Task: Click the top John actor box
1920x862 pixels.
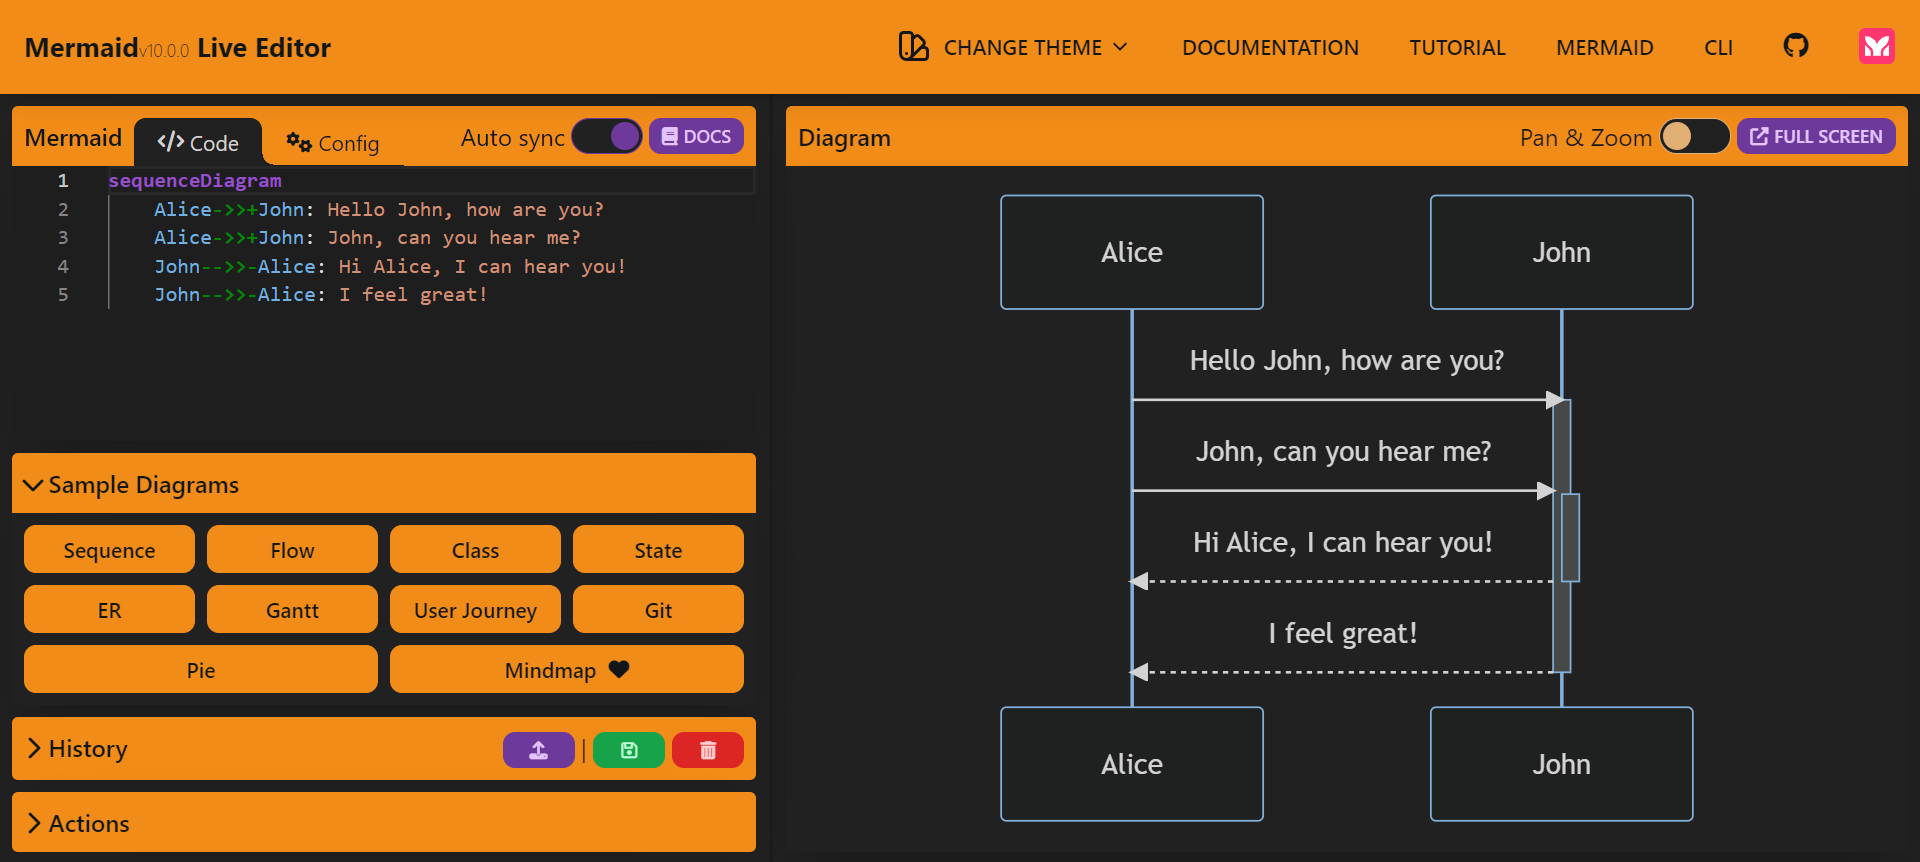Action: tap(1561, 252)
